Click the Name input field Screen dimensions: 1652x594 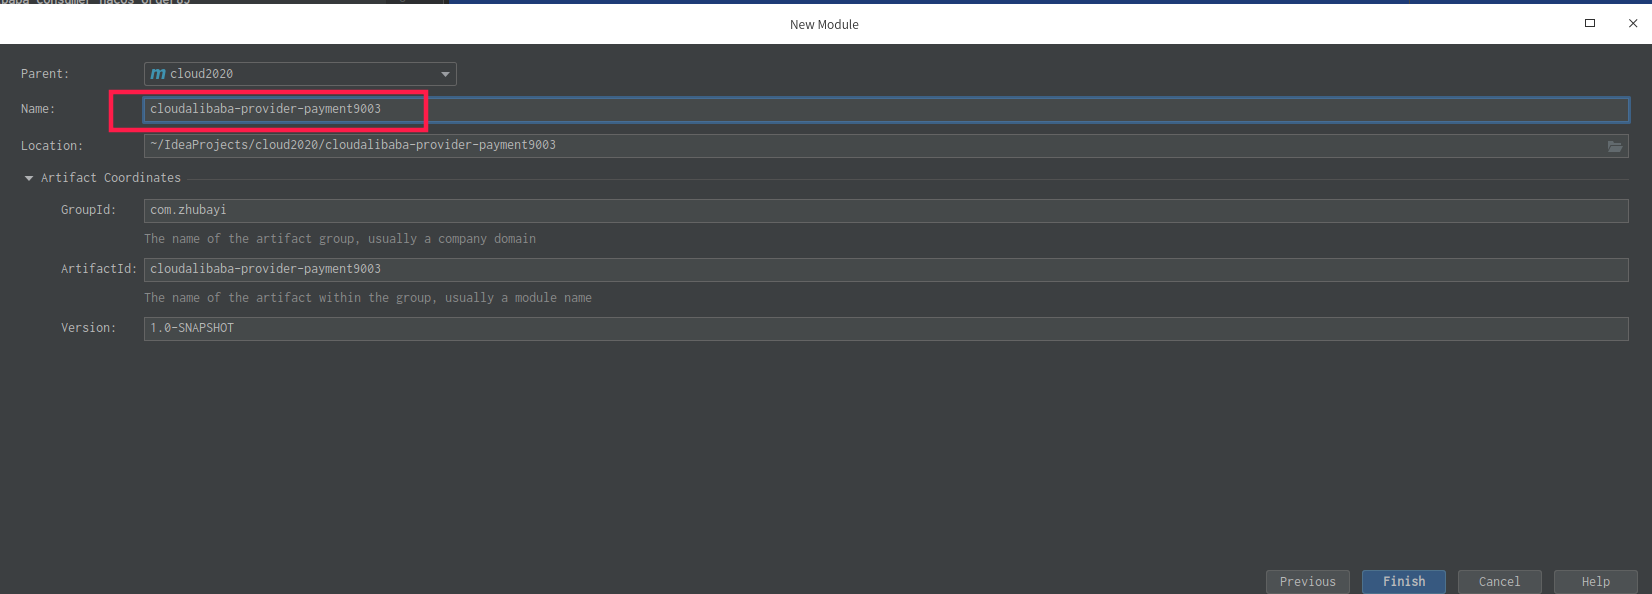(886, 109)
